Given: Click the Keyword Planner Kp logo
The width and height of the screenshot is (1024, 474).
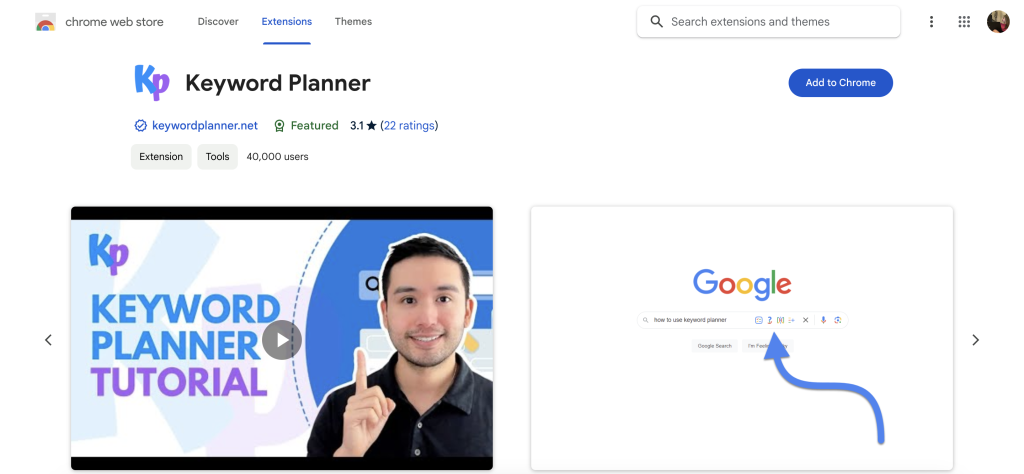Looking at the screenshot, I should tap(152, 82).
